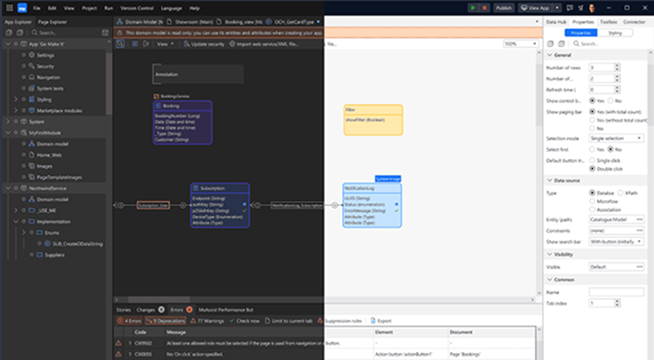Collapse the MyFirstModule tree node
The height and width of the screenshot is (360, 654).
point(8,133)
